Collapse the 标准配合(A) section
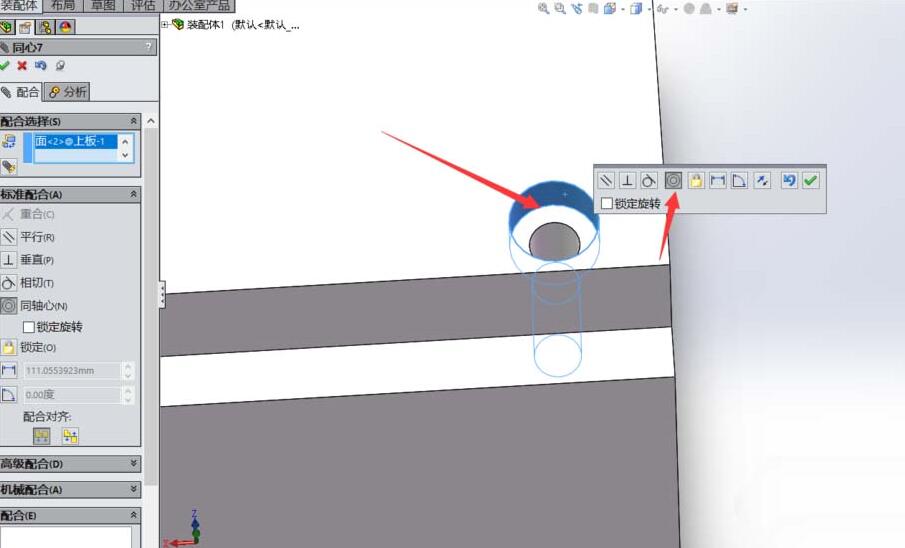 pyautogui.click(x=133, y=194)
